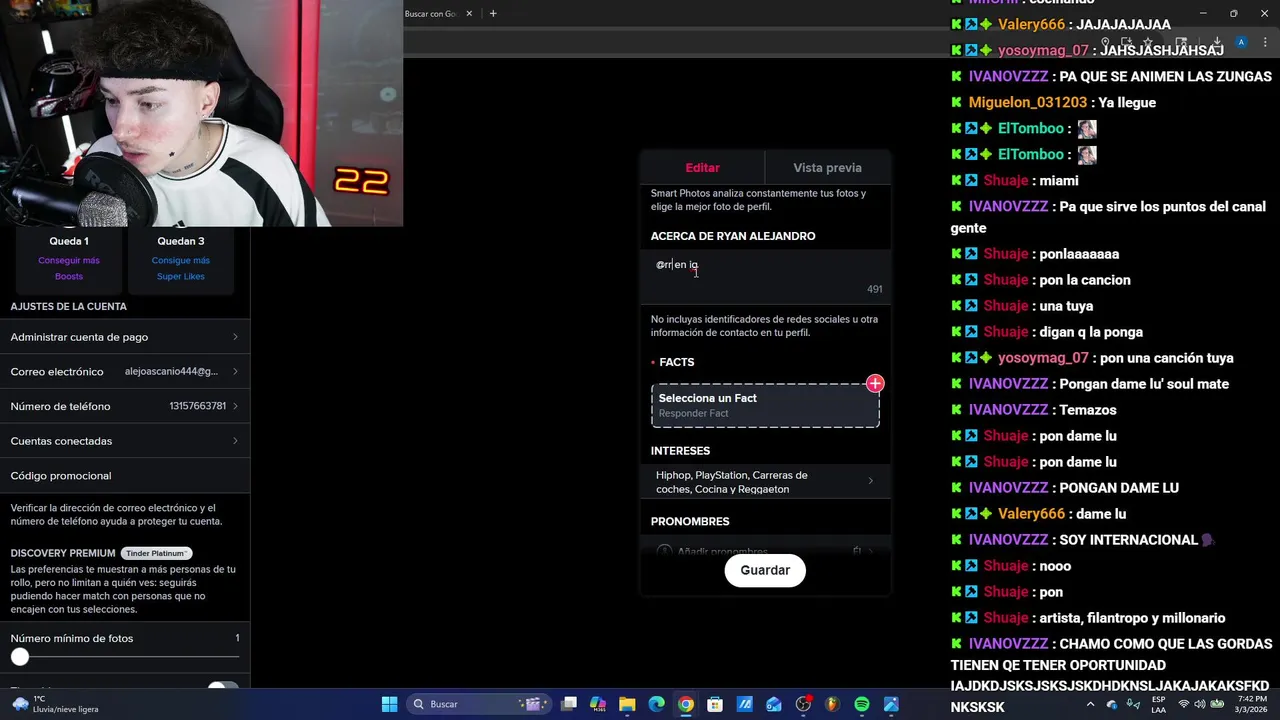Image resolution: width=1280 pixels, height=720 pixels.
Task: Close the 'Buscar con Google' browser tab
Action: click(x=469, y=14)
